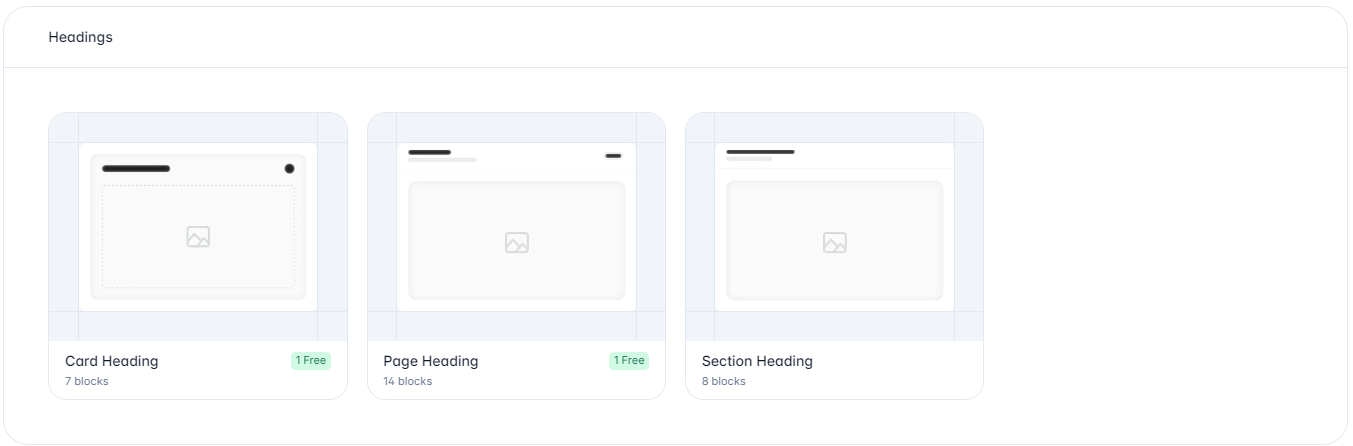The height and width of the screenshot is (446, 1353).
Task: Click the black title bar in Section Heading preview
Action: tap(760, 152)
